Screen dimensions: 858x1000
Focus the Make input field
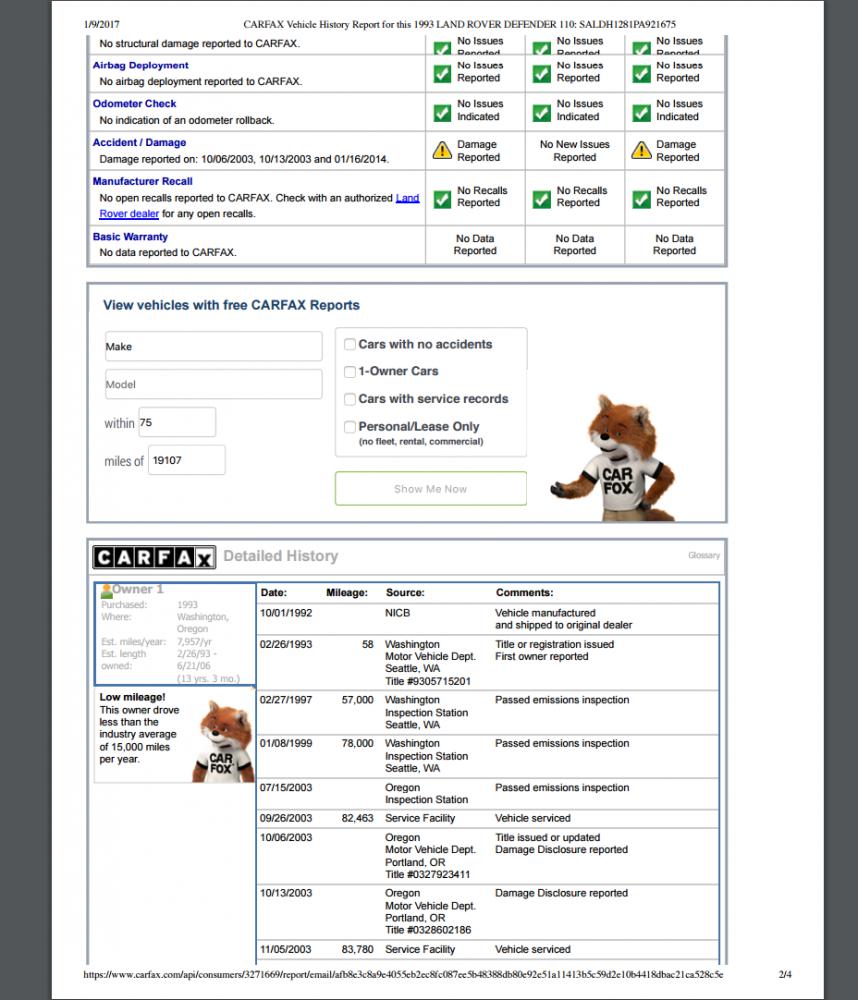tap(214, 346)
